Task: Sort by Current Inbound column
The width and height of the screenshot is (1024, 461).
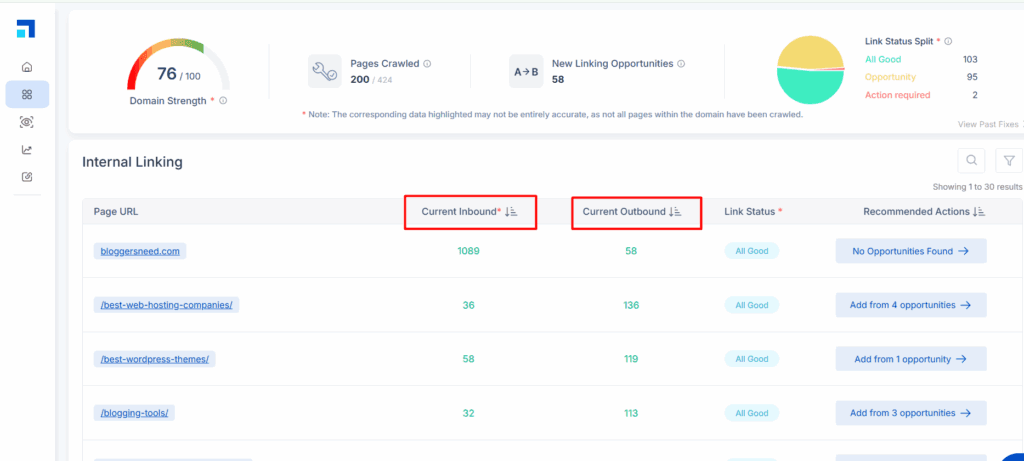Action: coord(511,212)
